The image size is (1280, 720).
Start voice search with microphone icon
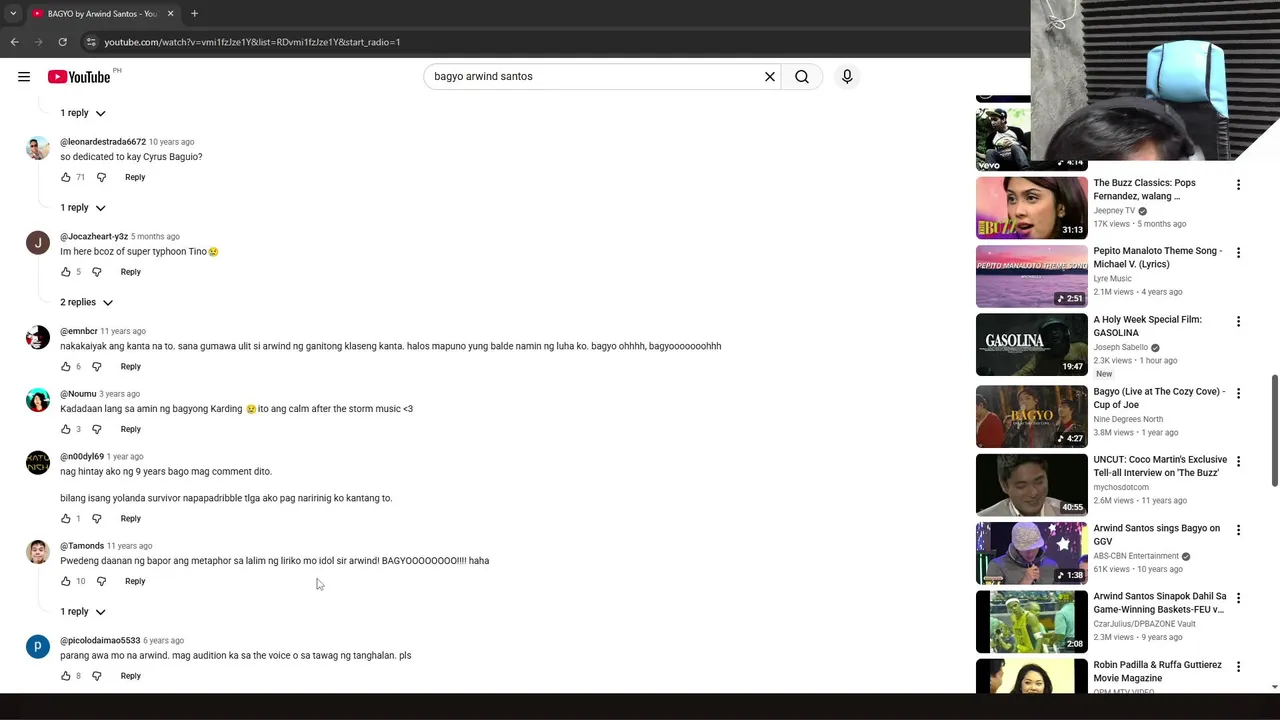pos(847,77)
